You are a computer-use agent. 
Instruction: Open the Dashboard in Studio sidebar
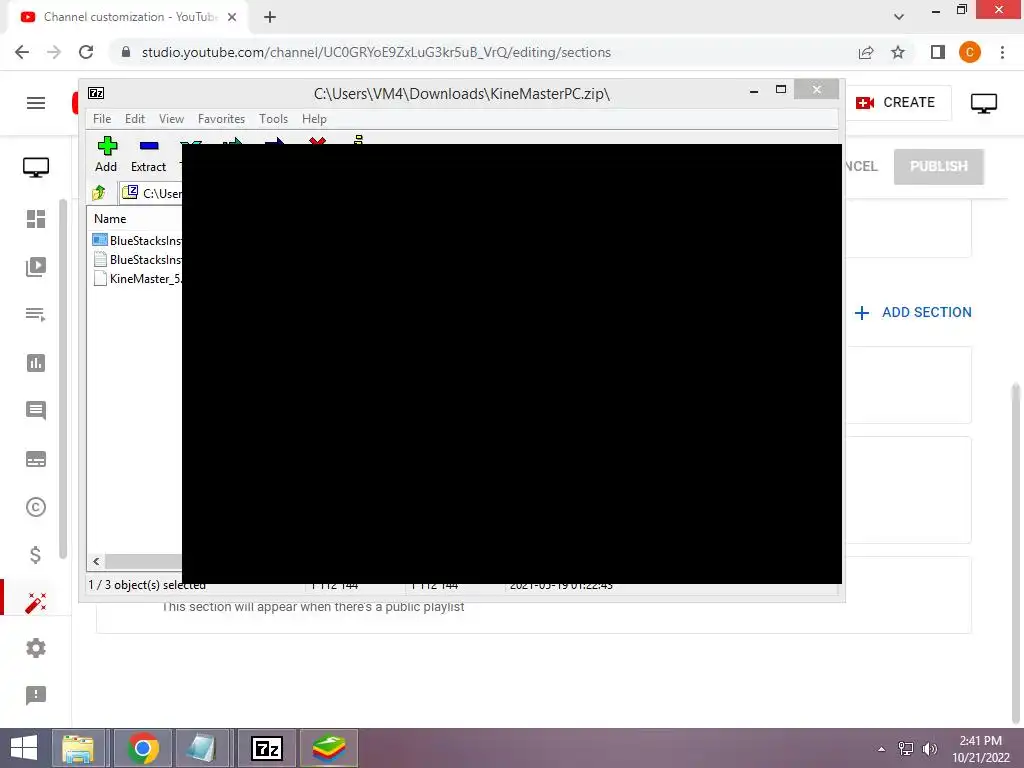tap(36, 219)
